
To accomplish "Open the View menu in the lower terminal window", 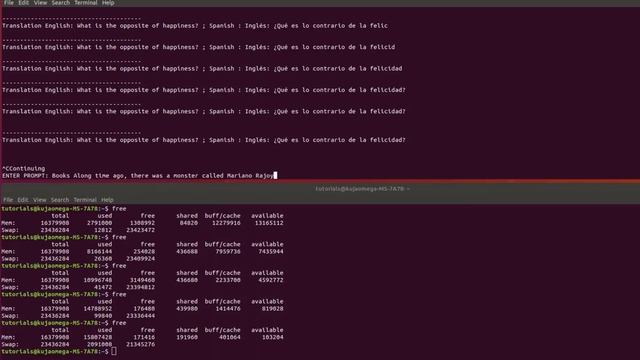I will pos(40,200).
